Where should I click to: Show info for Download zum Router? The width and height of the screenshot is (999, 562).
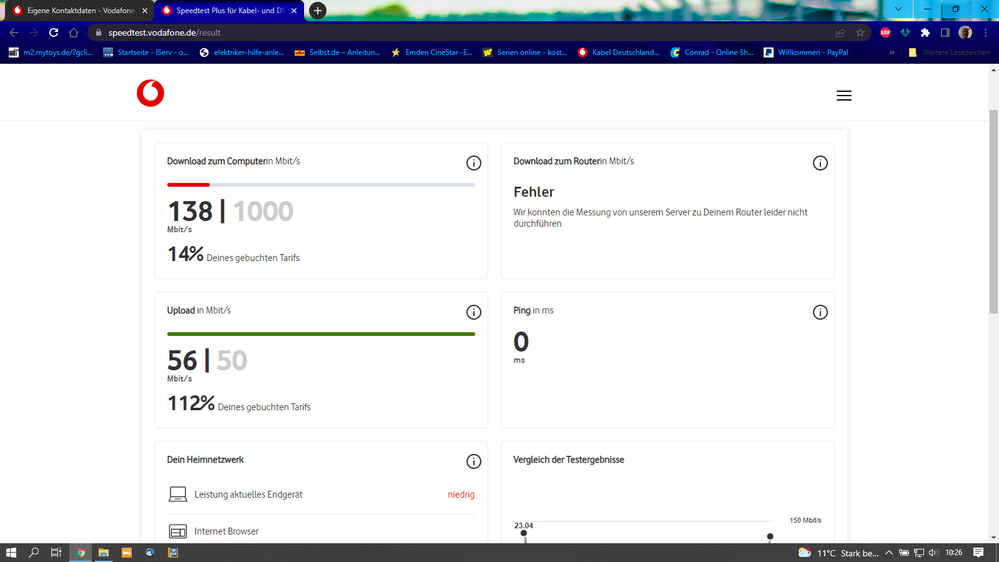(x=820, y=163)
